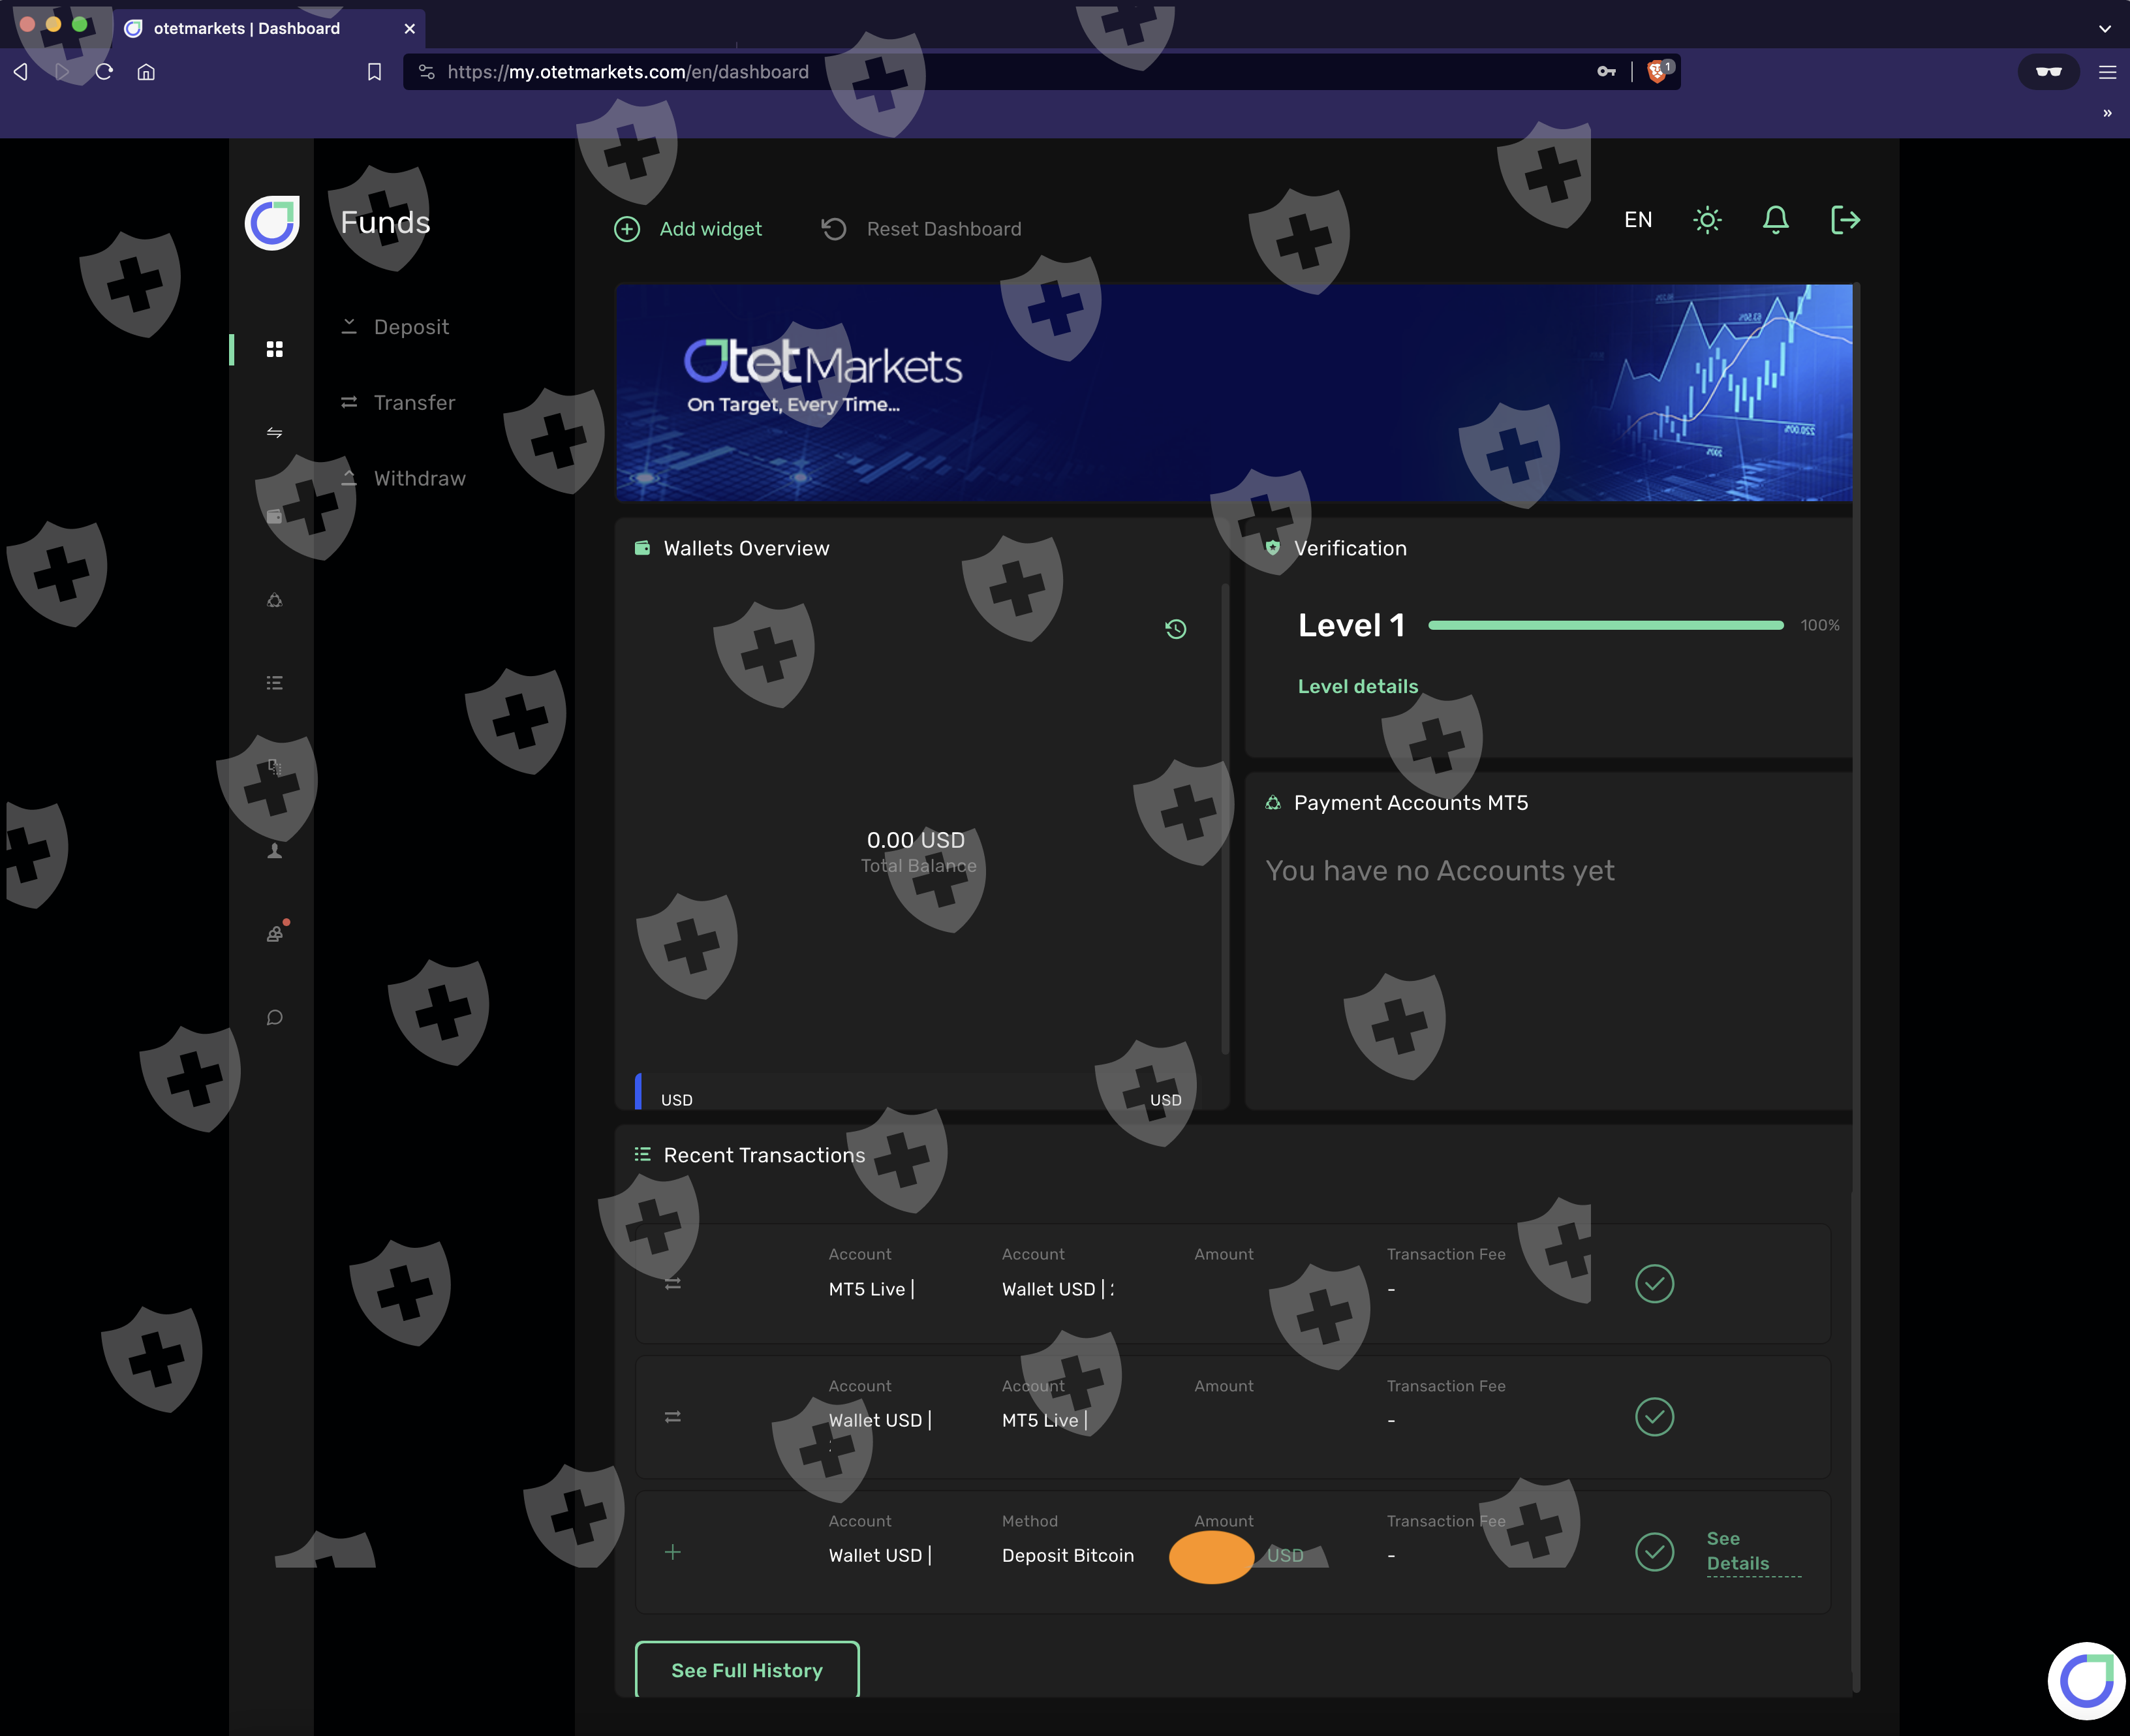Open the dashboard grid icon in sidebar

pyautogui.click(x=274, y=349)
